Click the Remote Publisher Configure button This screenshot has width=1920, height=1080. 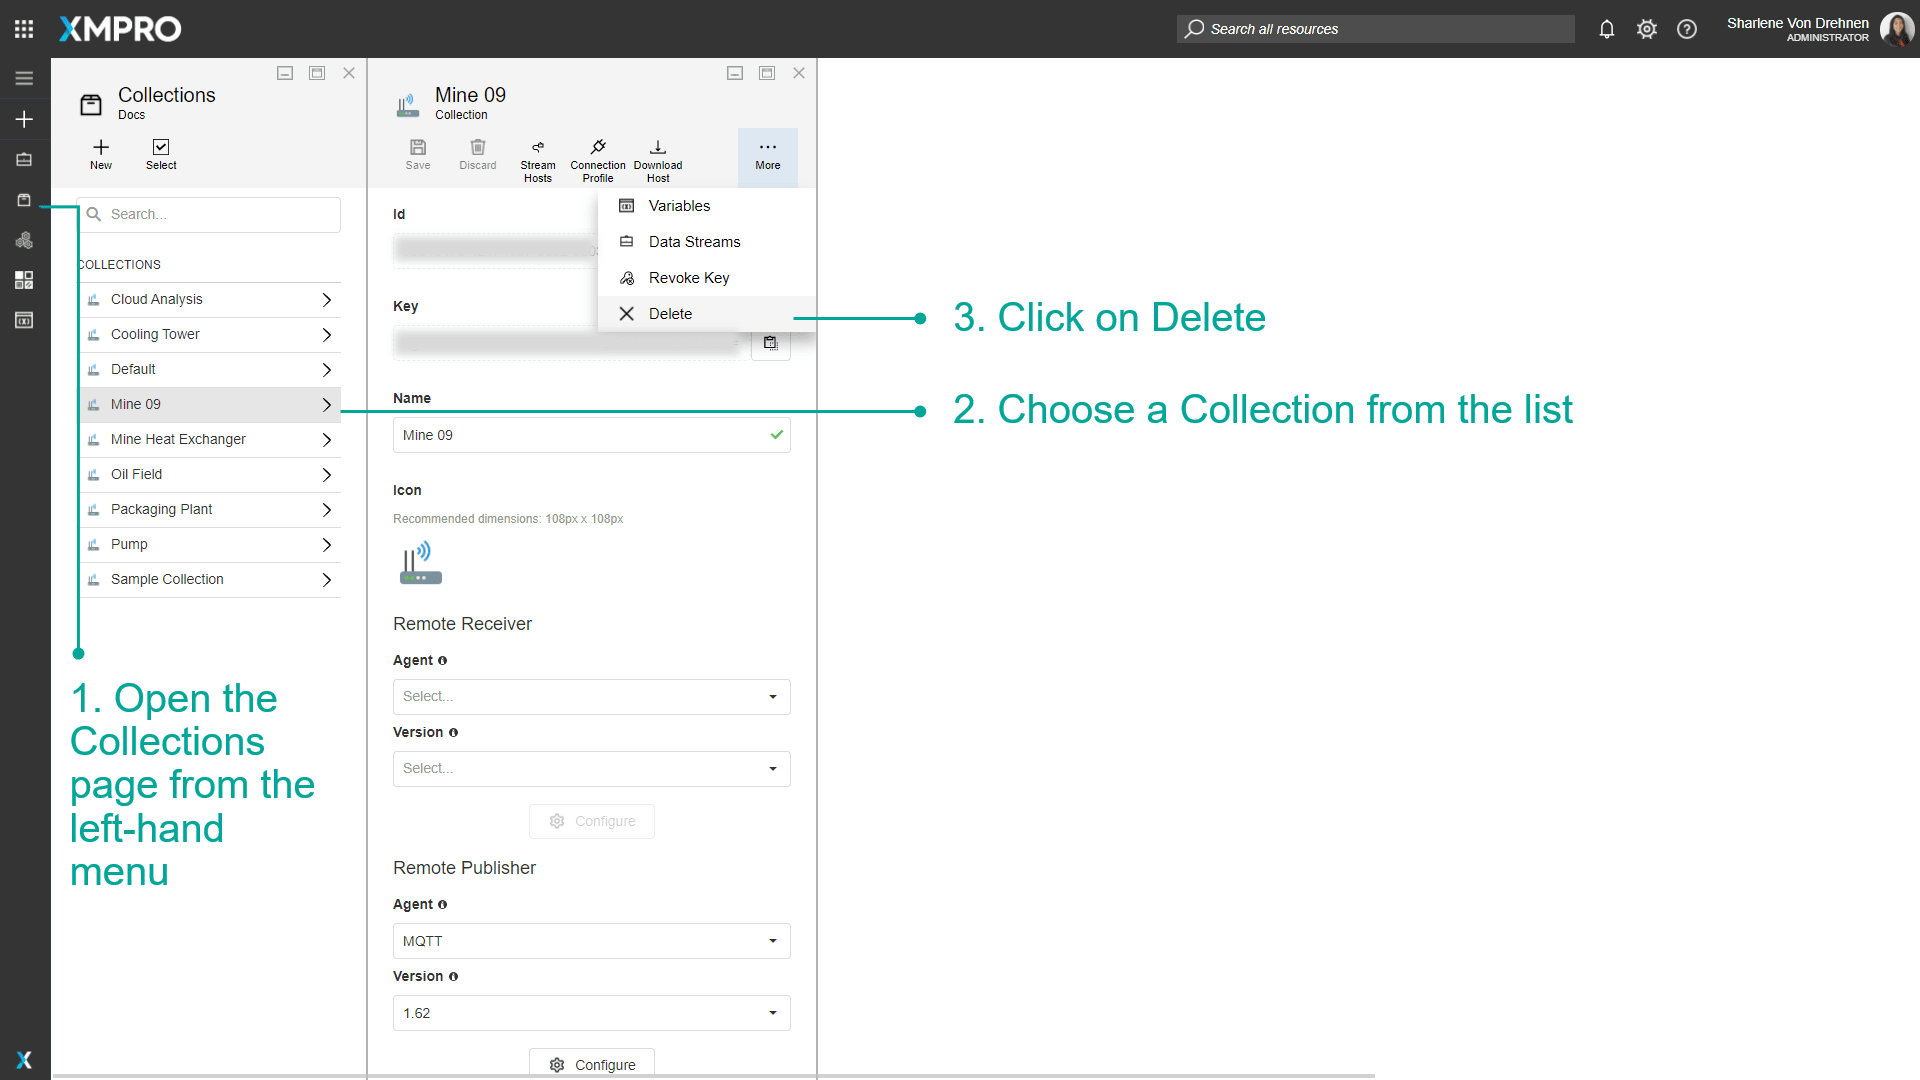(x=592, y=1064)
